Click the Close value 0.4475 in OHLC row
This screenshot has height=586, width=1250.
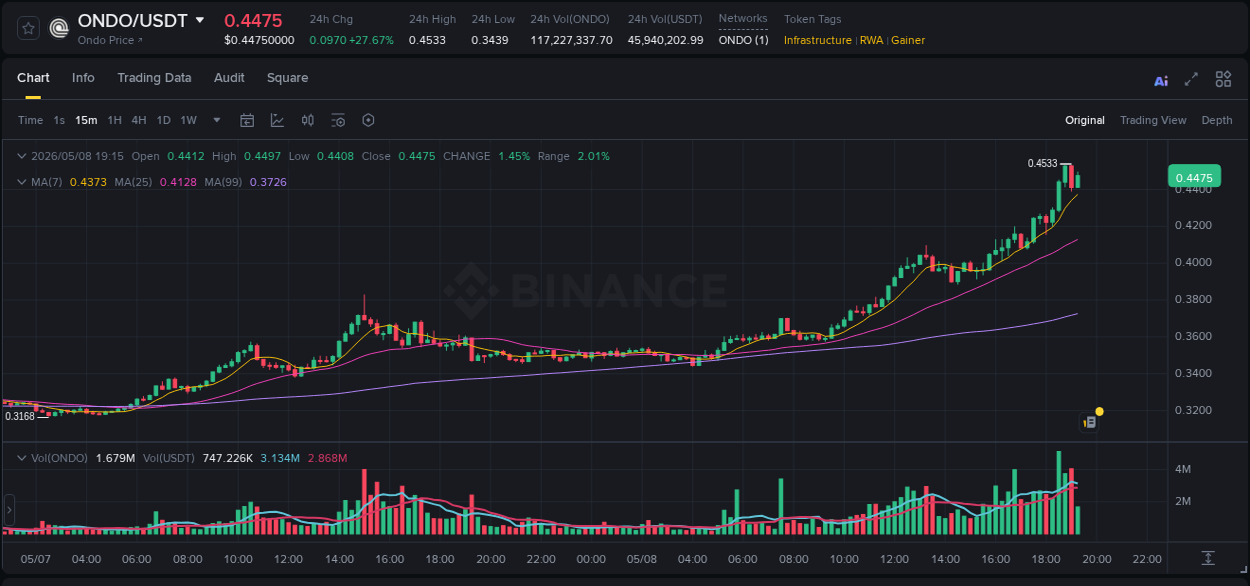[417, 156]
